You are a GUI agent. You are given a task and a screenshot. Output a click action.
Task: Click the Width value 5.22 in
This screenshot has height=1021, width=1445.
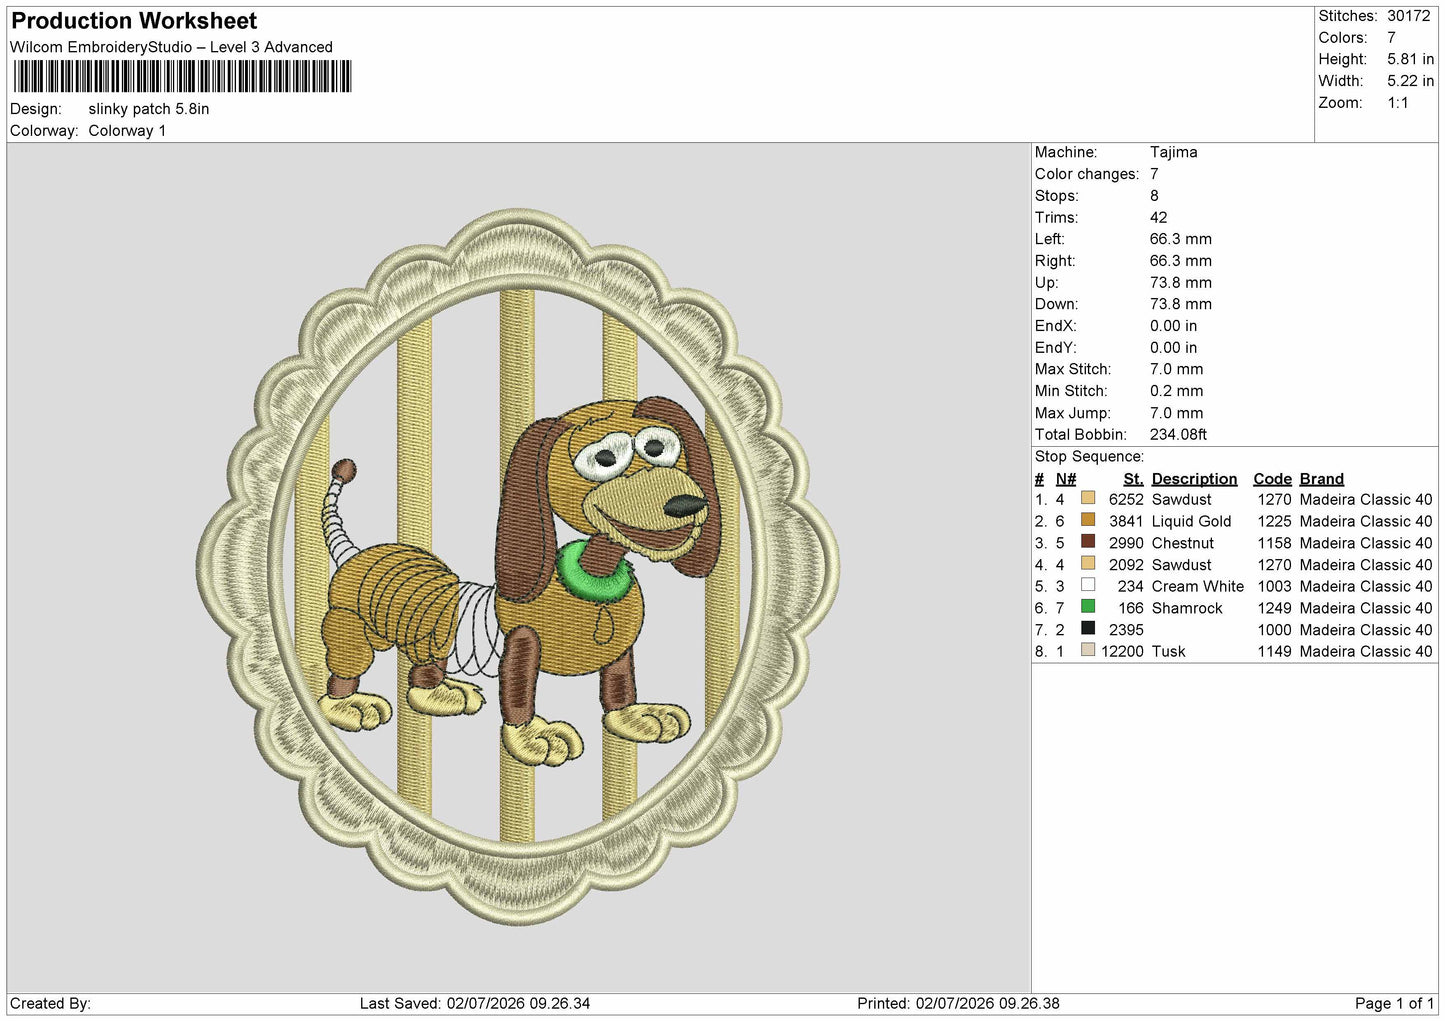tap(1410, 81)
